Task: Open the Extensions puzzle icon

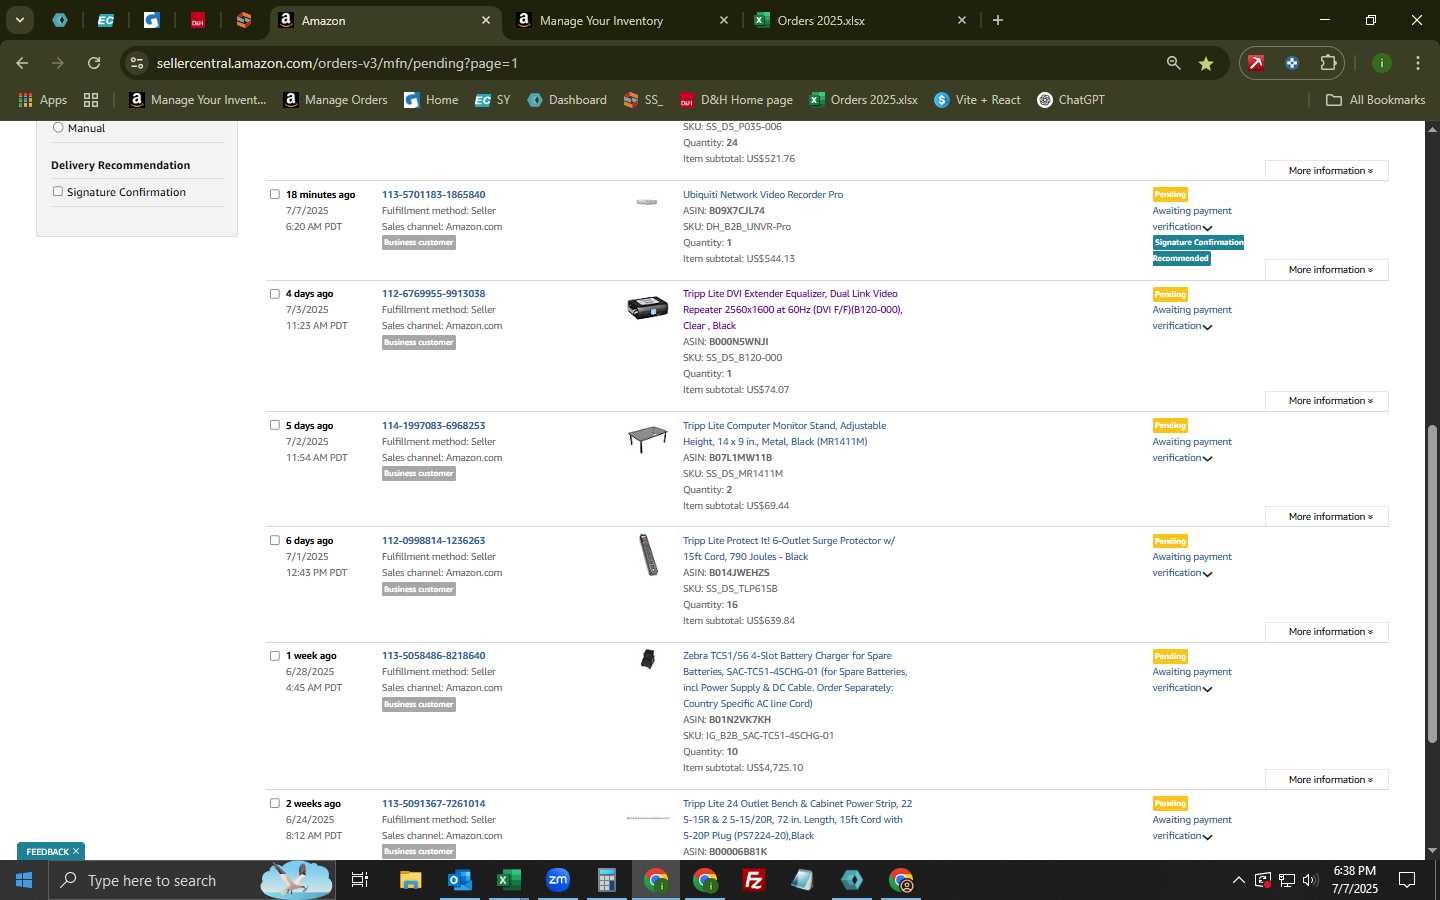Action: coord(1328,63)
